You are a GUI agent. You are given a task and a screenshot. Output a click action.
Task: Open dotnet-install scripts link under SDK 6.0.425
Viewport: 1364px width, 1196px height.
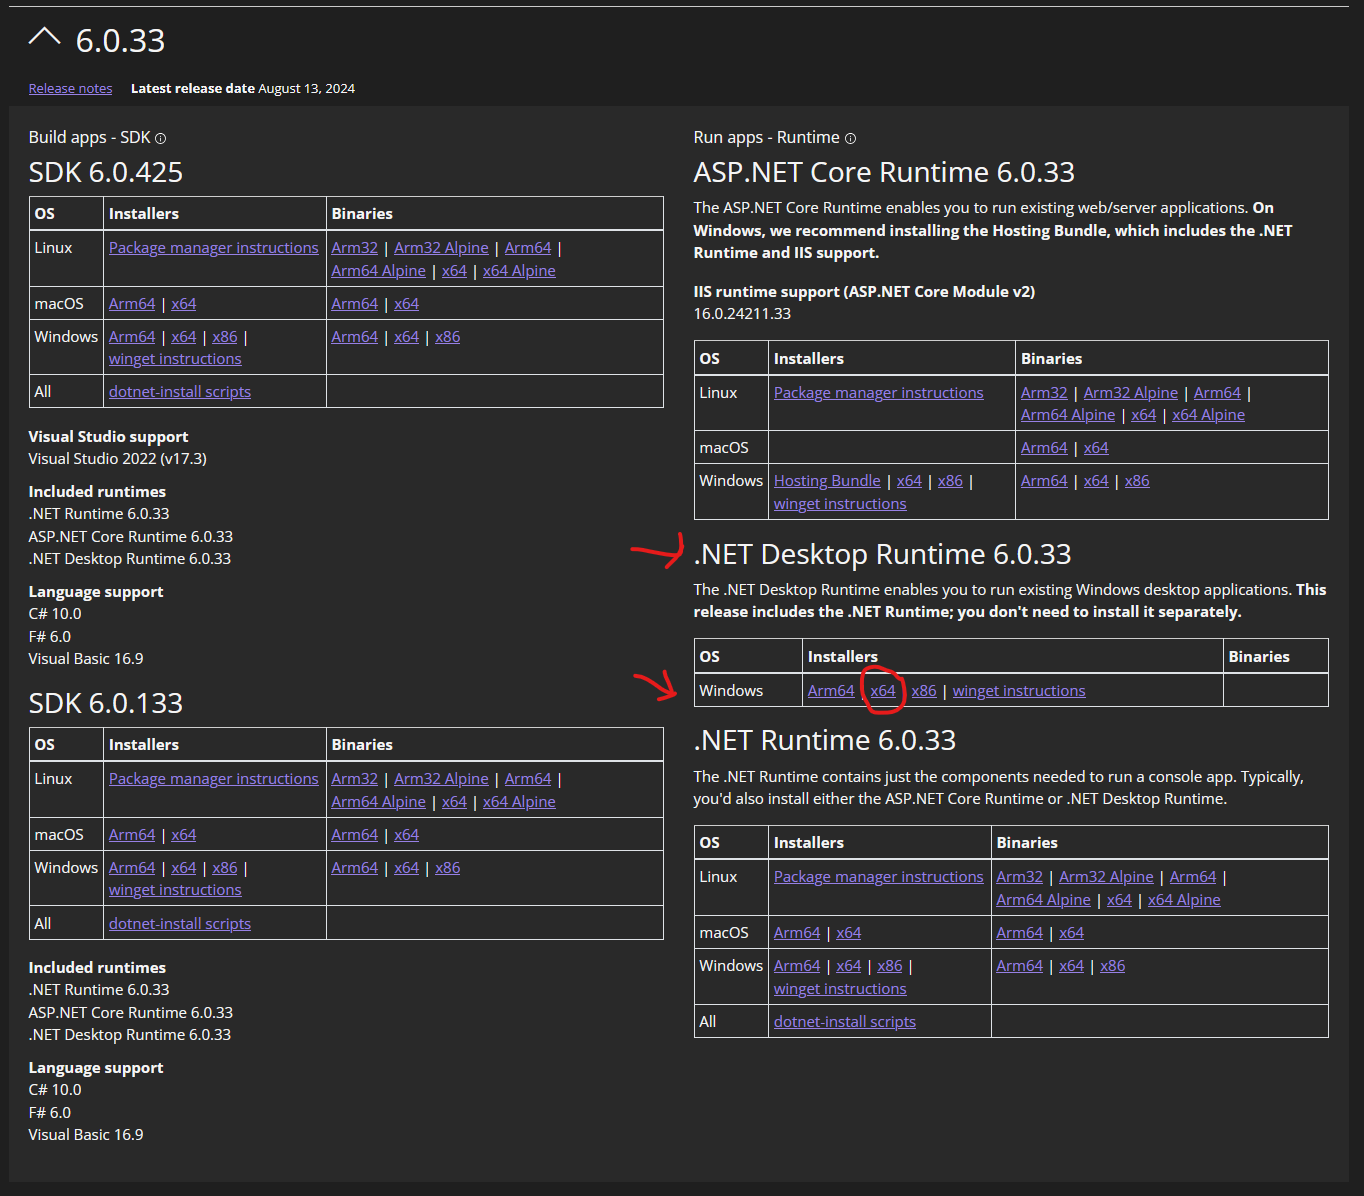coord(180,392)
